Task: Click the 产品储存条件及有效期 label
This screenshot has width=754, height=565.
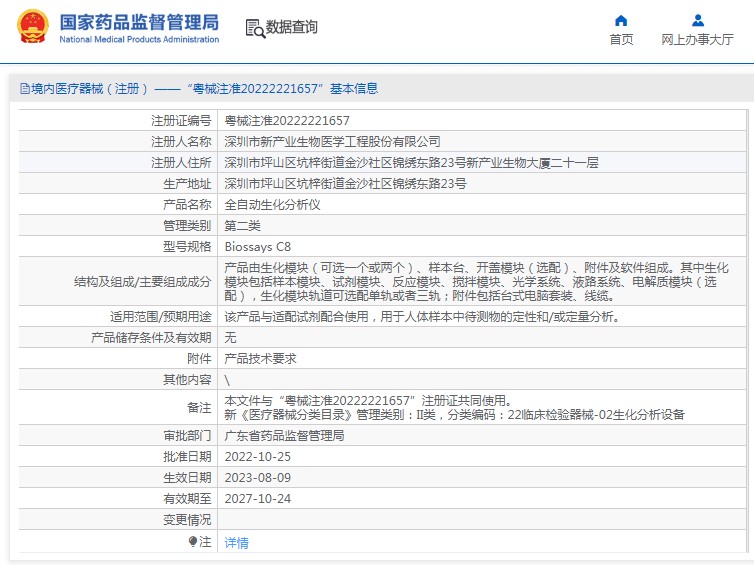Action: click(151, 338)
